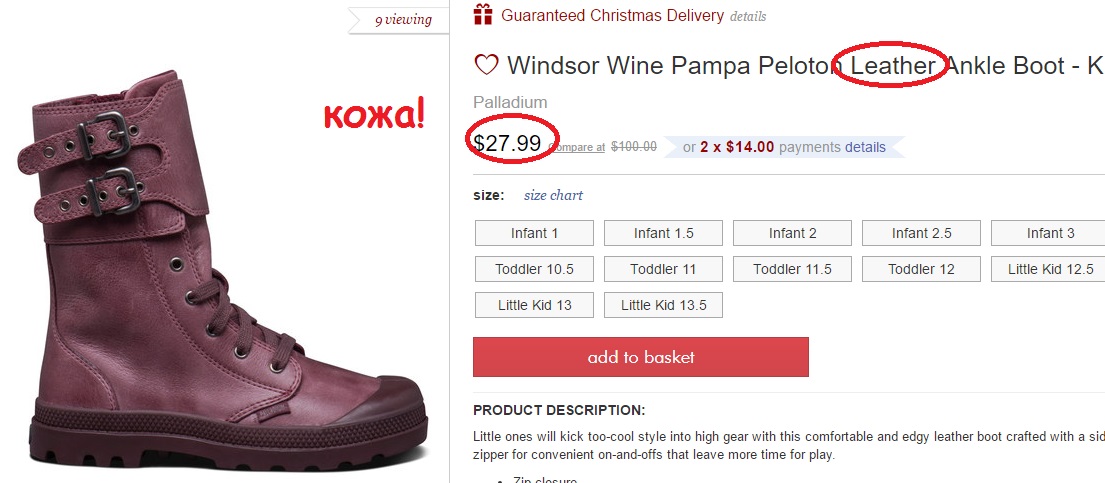Choose the Infant 2 size option
The image size is (1105, 483).
tap(792, 233)
